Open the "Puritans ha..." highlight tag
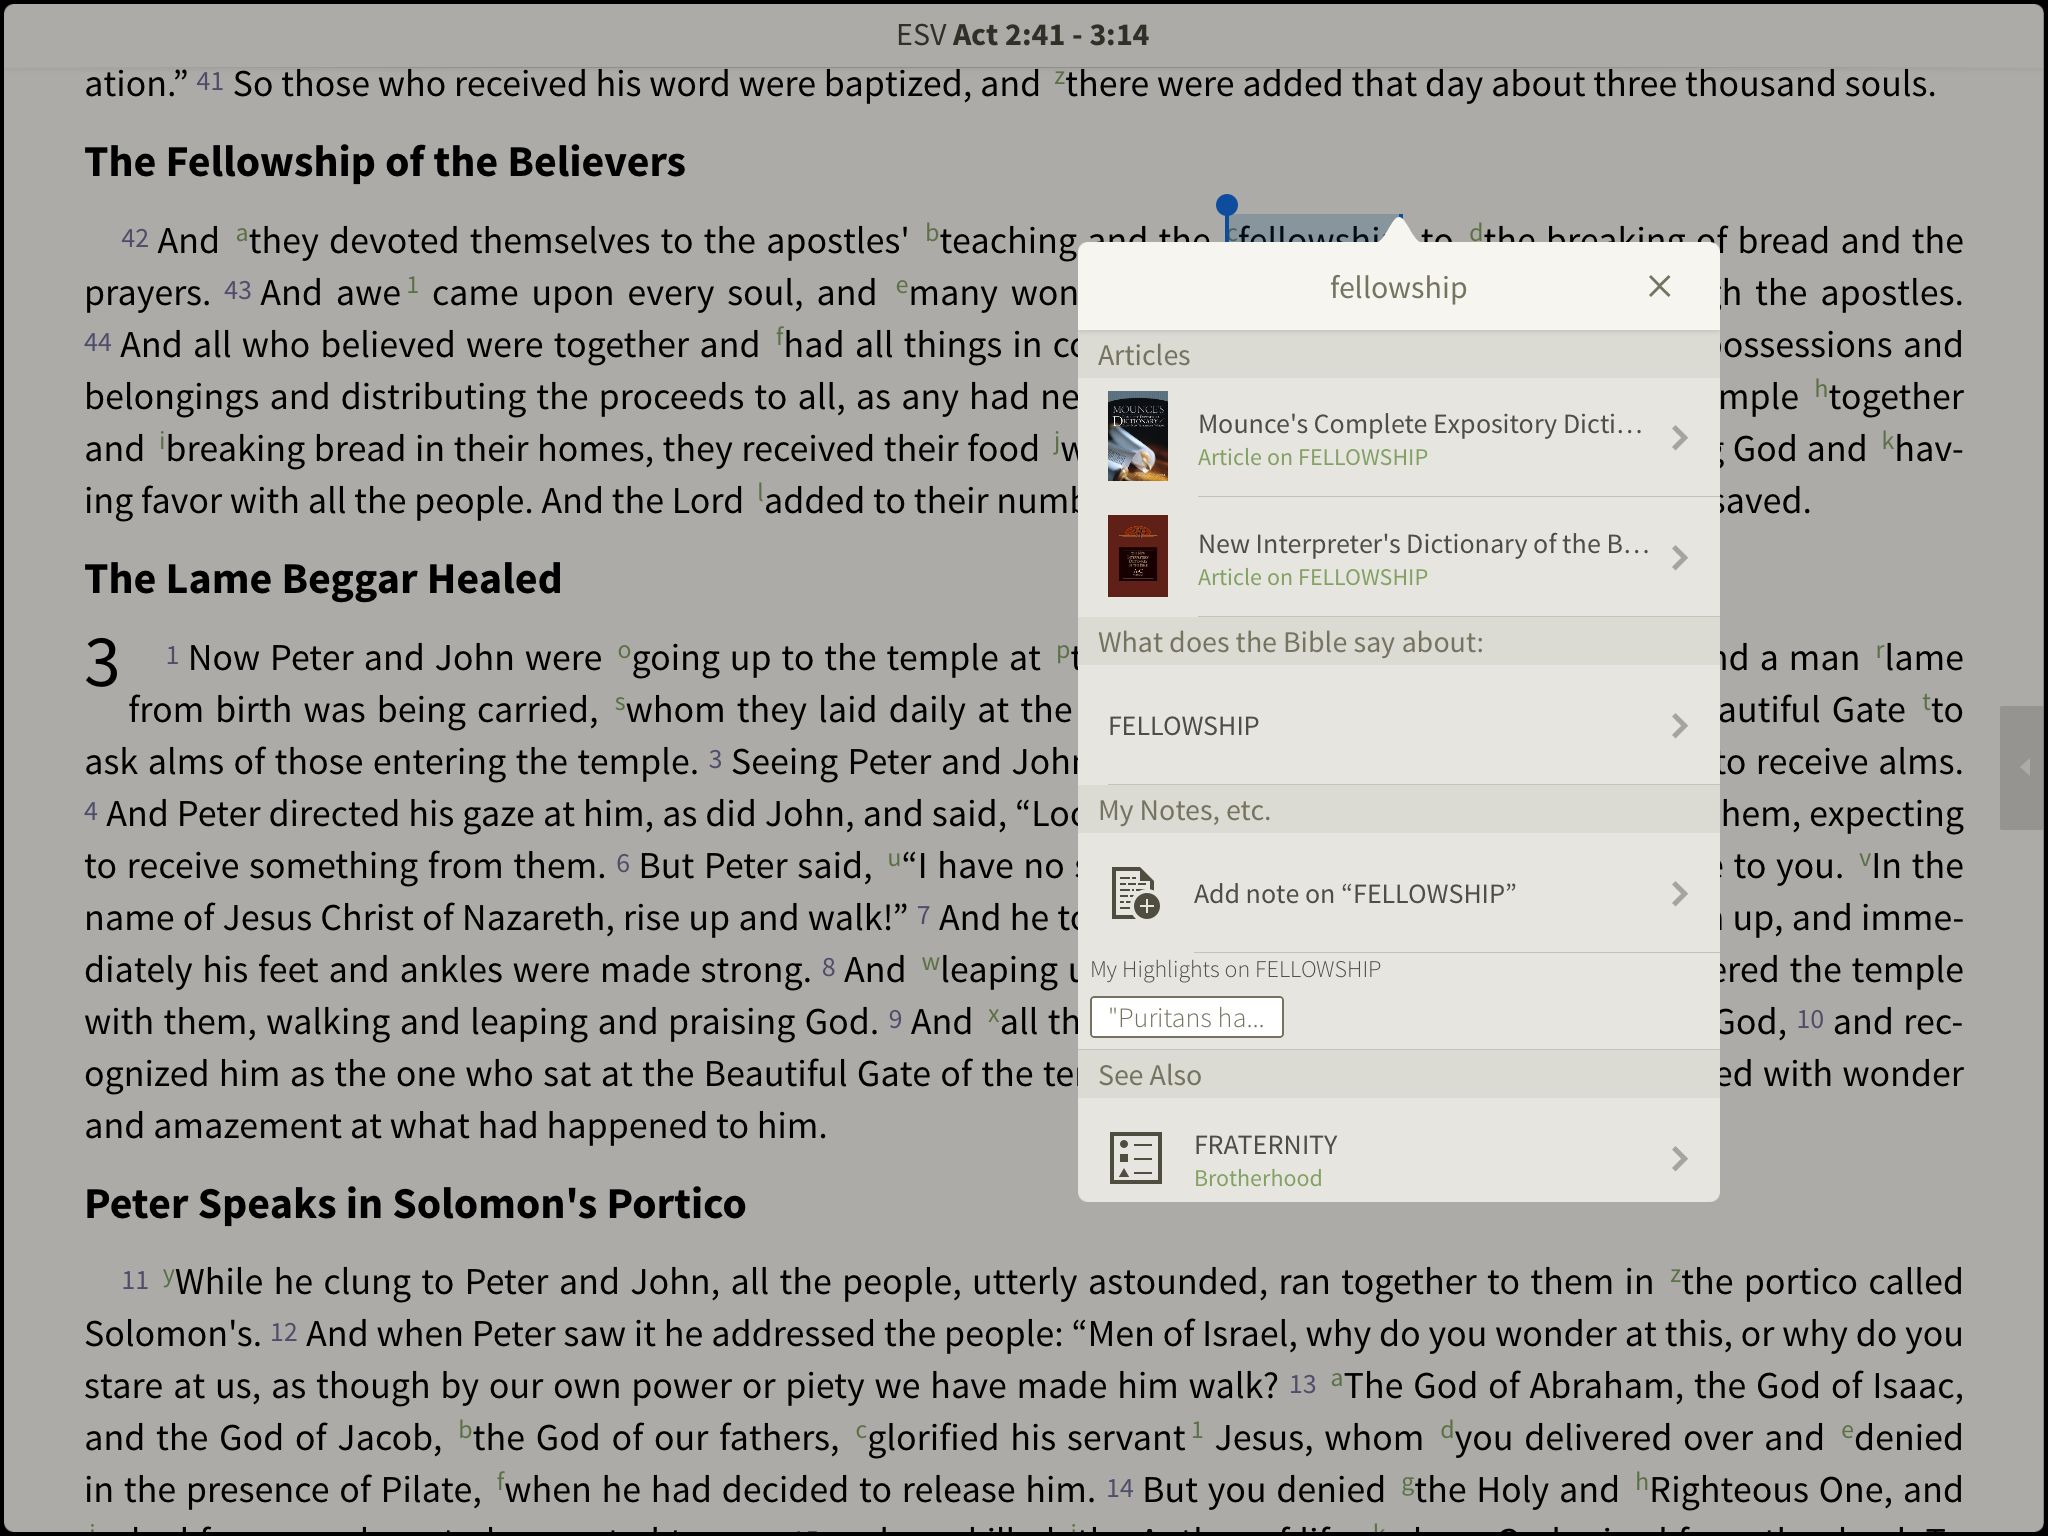 [x=1186, y=1018]
